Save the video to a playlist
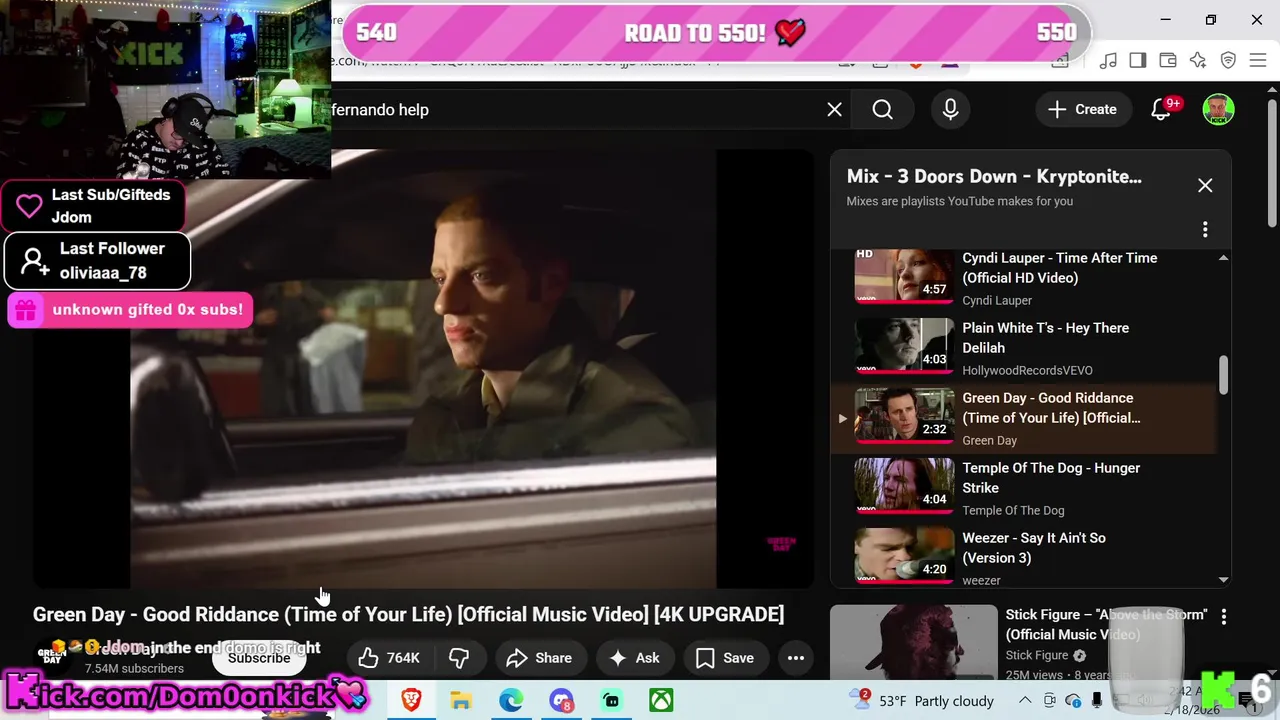This screenshot has height=720, width=1280. (x=725, y=658)
